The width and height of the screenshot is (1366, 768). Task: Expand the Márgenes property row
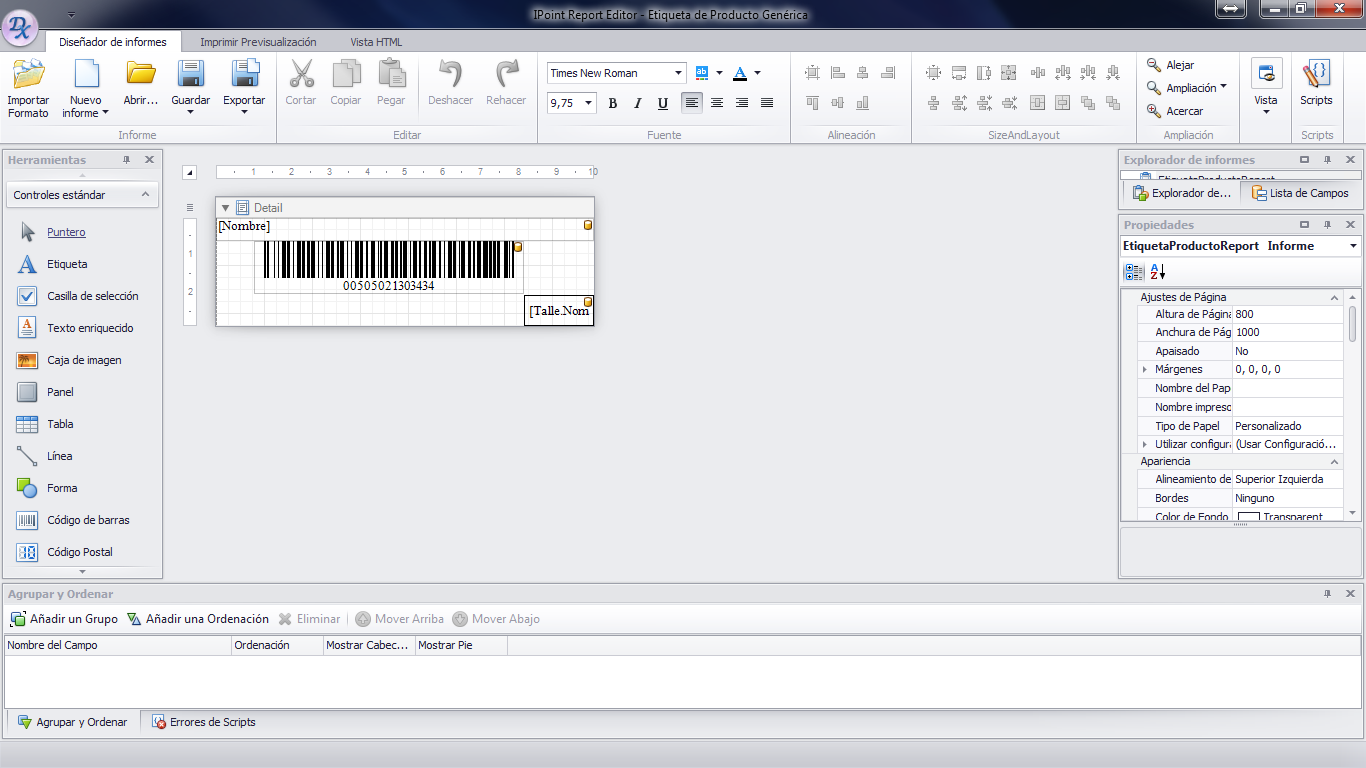point(1145,370)
